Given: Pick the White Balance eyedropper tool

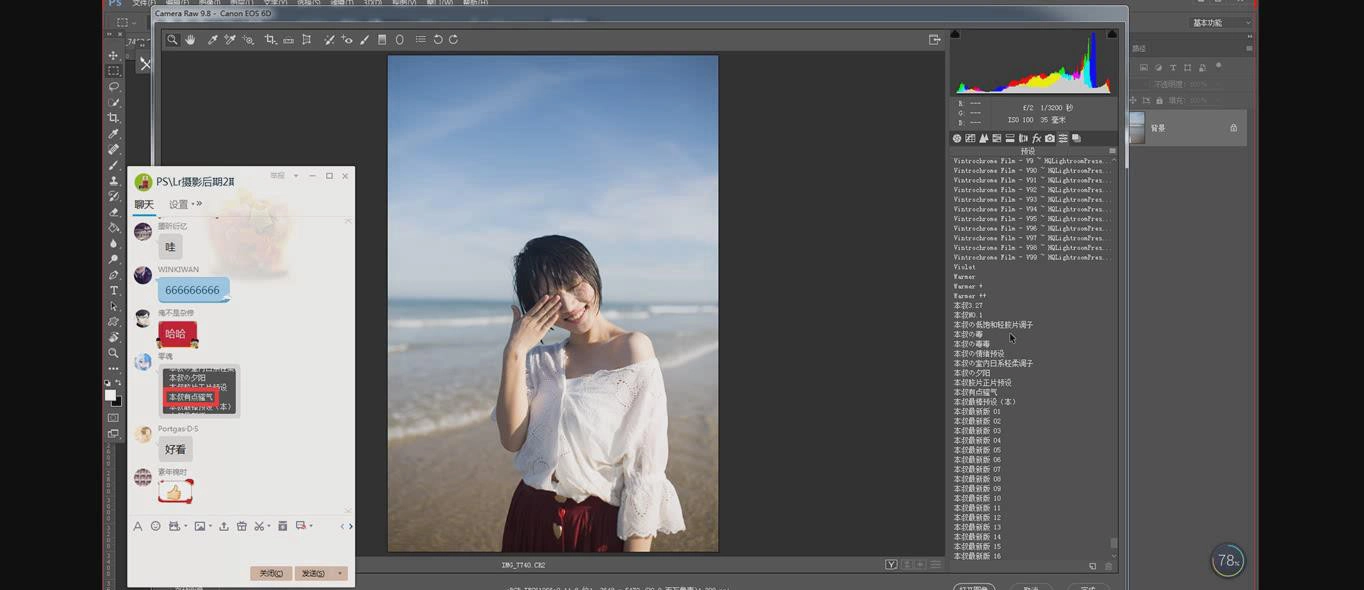Looking at the screenshot, I should [x=212, y=40].
